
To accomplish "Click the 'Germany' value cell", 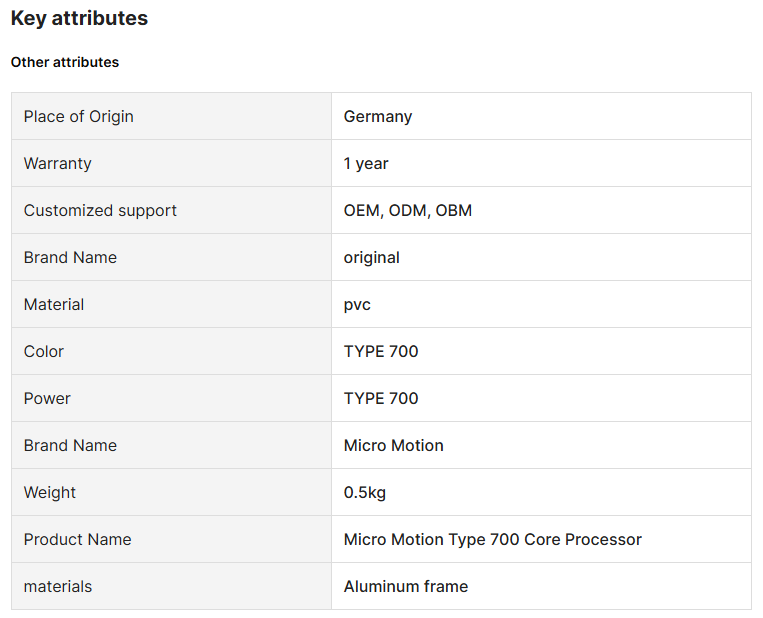I will coord(541,116).
